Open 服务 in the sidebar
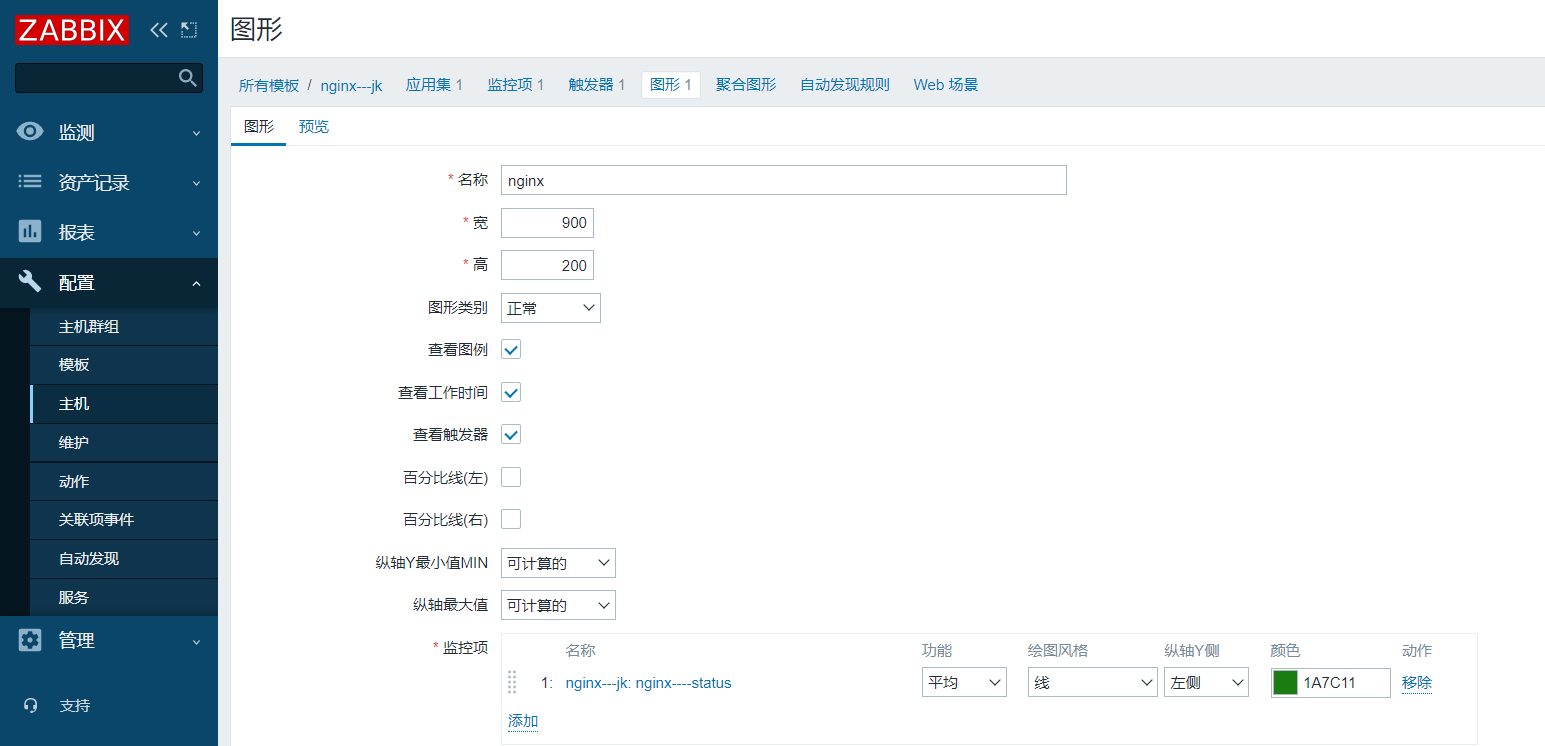The image size is (1545, 746). [124, 598]
